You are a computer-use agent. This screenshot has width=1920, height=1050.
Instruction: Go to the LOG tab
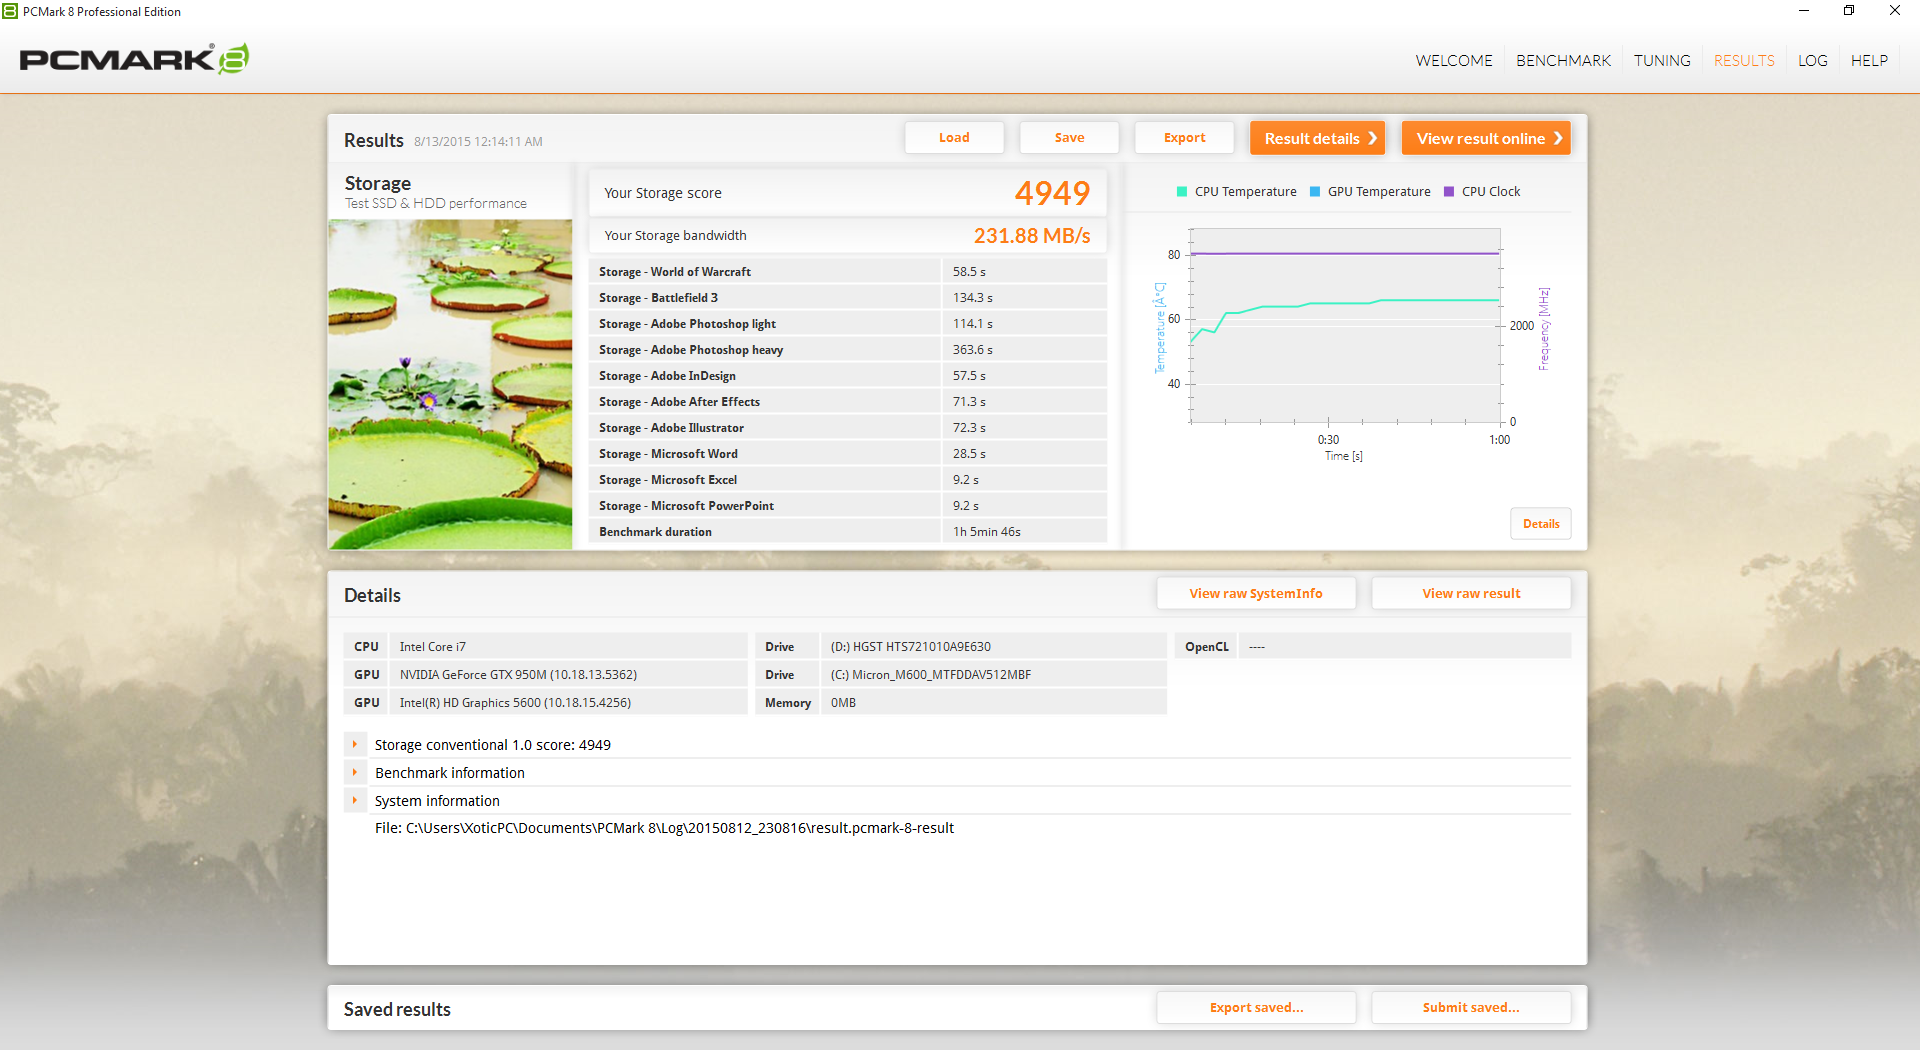coord(1812,61)
